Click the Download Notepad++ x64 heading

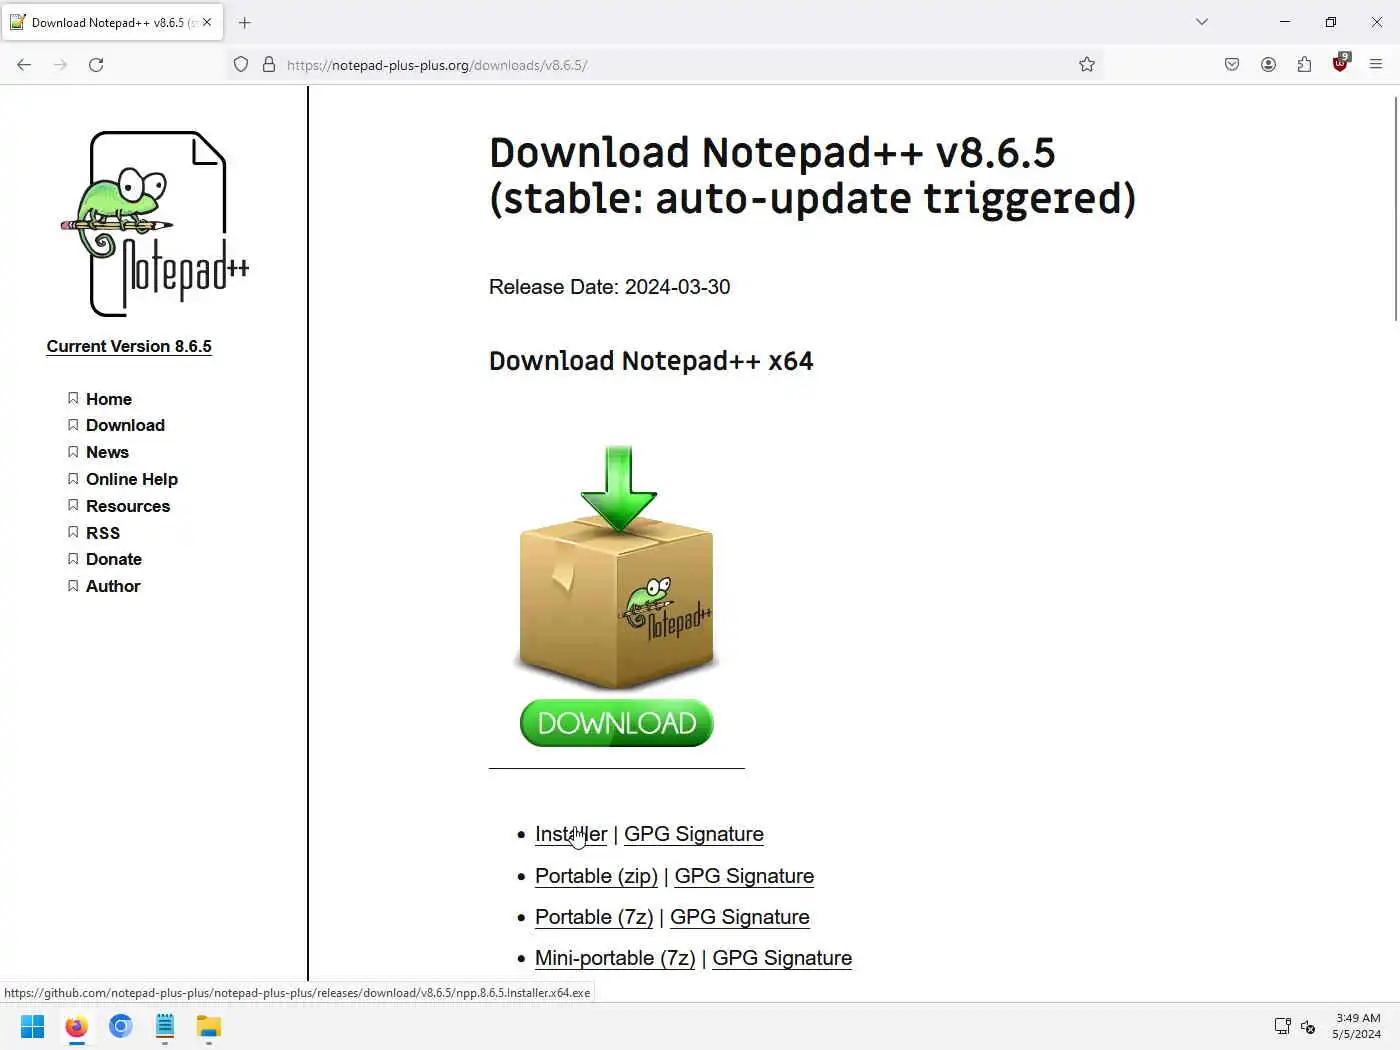tap(651, 361)
